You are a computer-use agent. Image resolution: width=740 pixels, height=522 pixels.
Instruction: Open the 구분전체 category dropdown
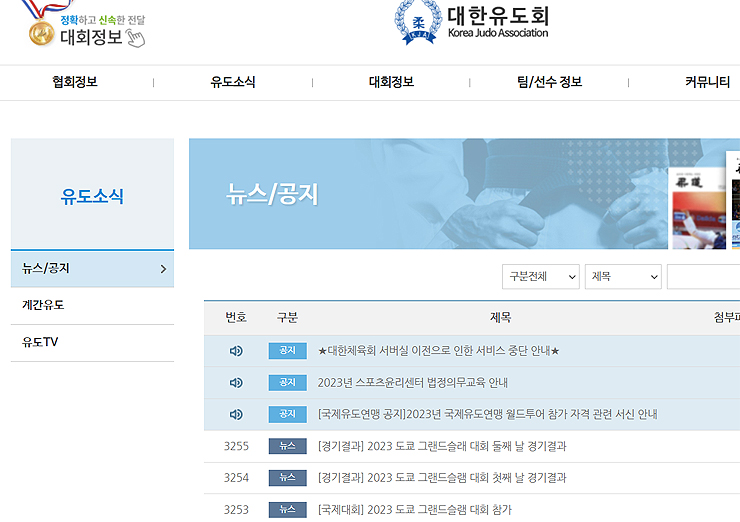pos(541,277)
